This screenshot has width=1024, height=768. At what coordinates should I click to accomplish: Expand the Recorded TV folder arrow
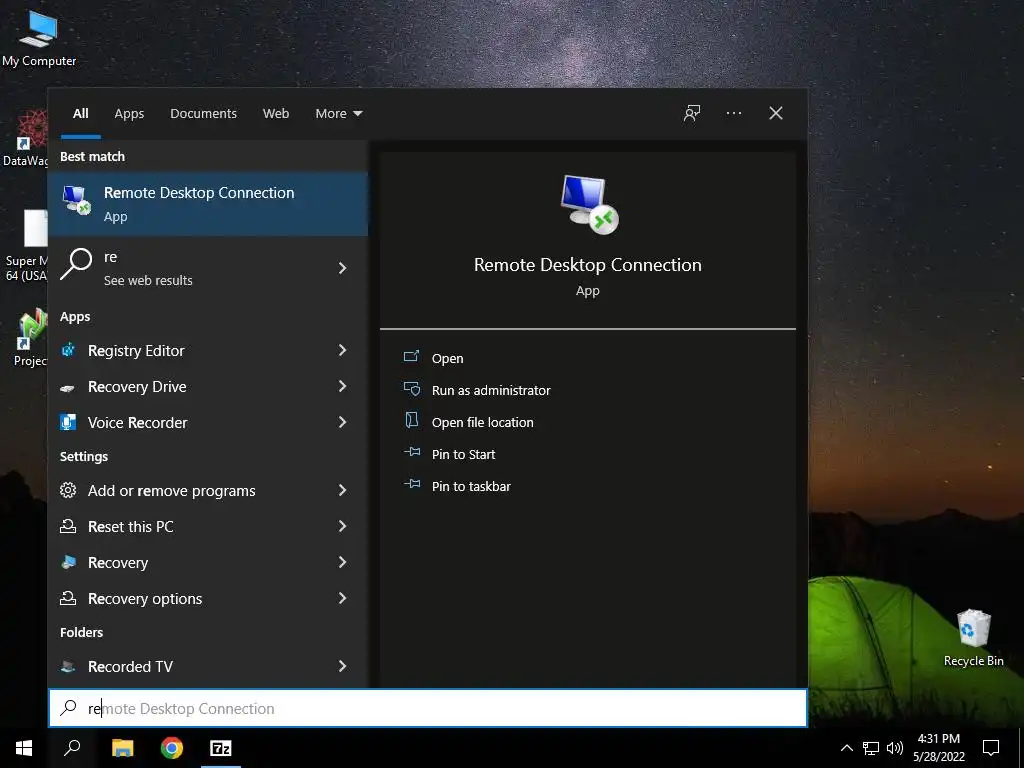pyautogui.click(x=342, y=667)
